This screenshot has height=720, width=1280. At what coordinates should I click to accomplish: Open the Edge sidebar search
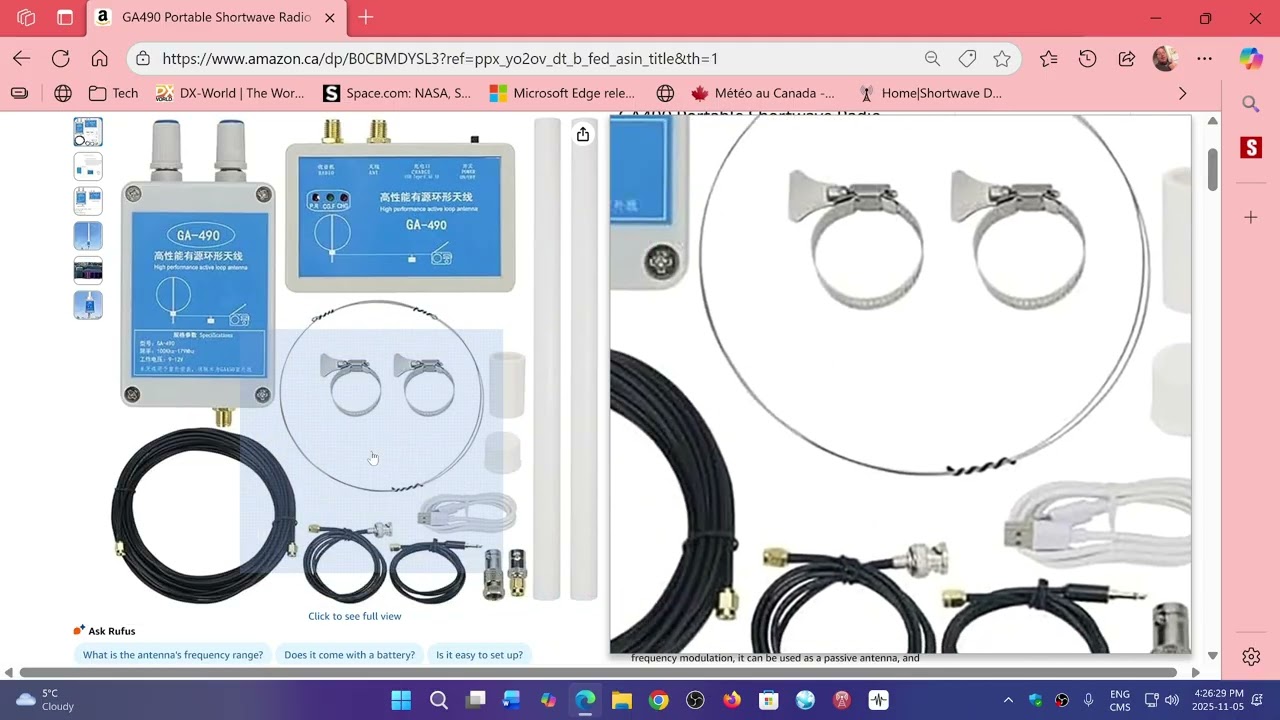pos(1251,104)
